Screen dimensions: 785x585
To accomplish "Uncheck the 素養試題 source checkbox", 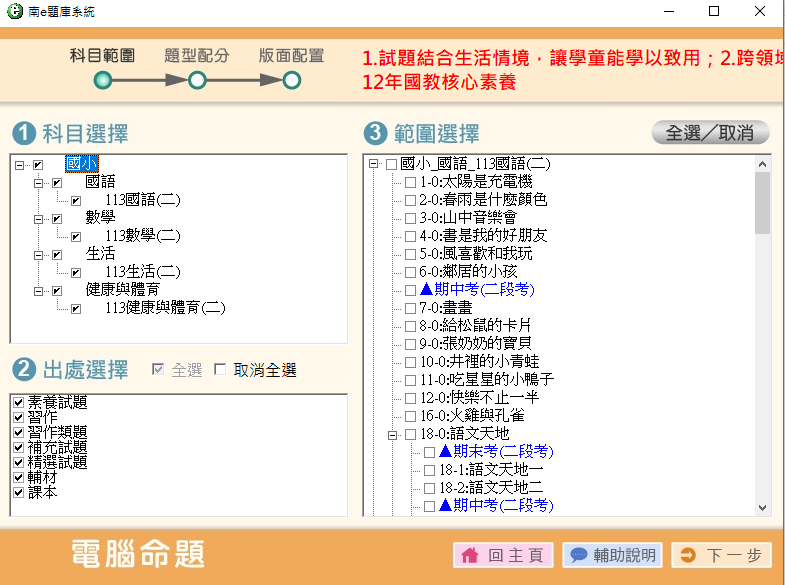I will pyautogui.click(x=18, y=403).
